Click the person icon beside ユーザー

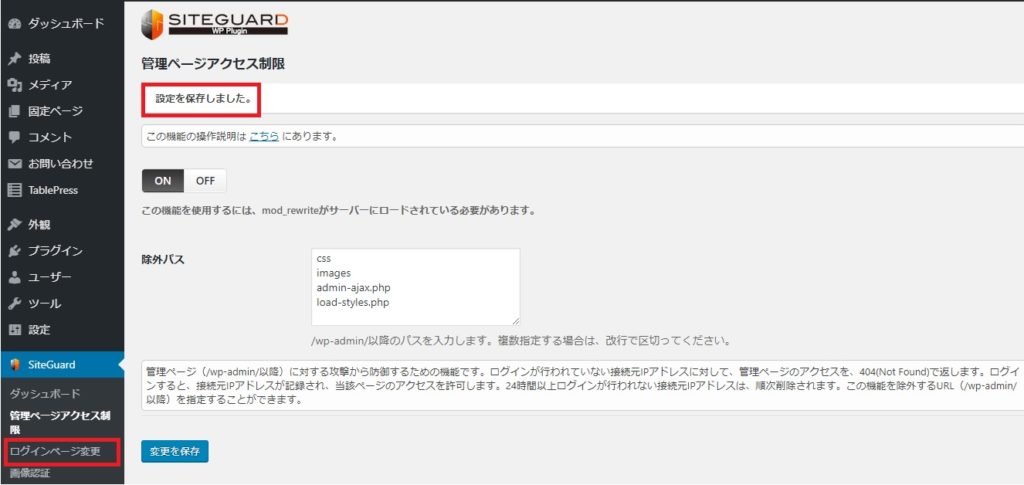click(x=14, y=277)
